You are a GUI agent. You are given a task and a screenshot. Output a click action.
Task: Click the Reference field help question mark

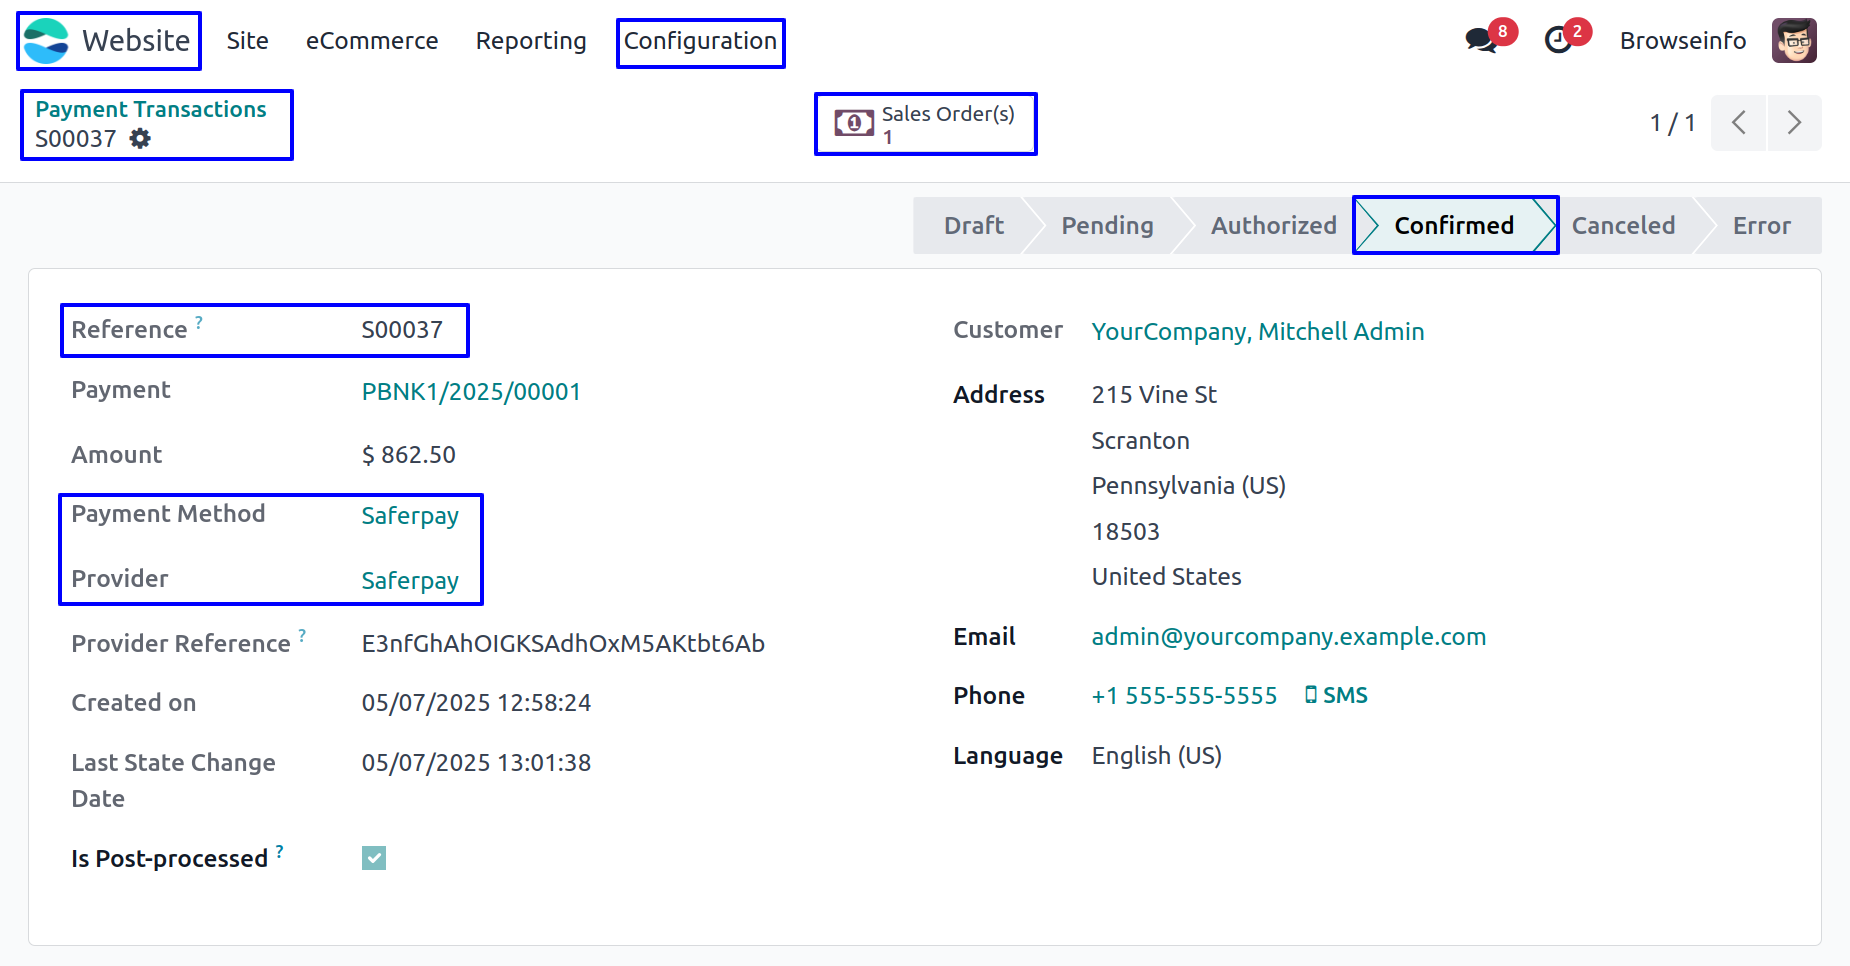click(199, 322)
